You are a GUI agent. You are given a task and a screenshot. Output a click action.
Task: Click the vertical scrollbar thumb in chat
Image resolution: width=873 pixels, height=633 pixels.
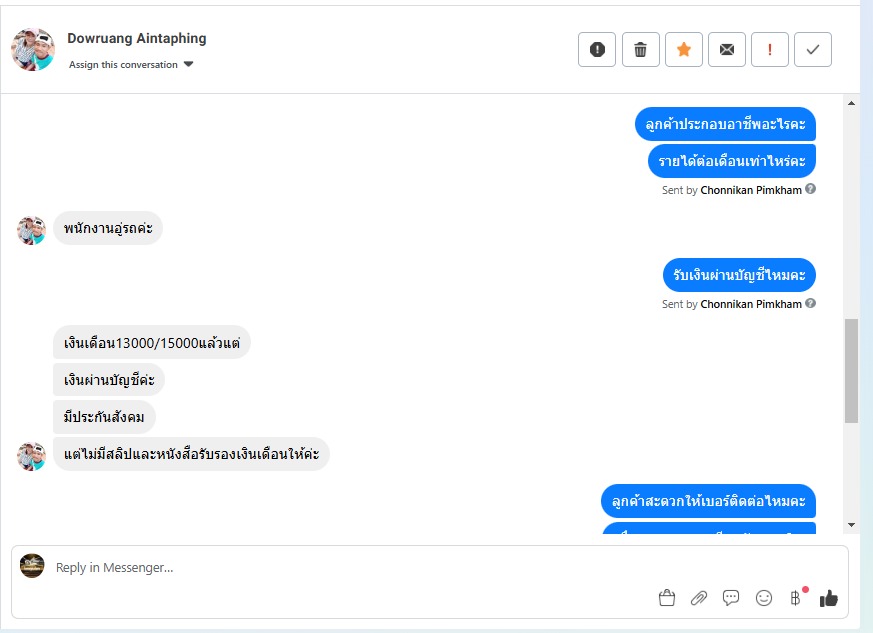852,370
